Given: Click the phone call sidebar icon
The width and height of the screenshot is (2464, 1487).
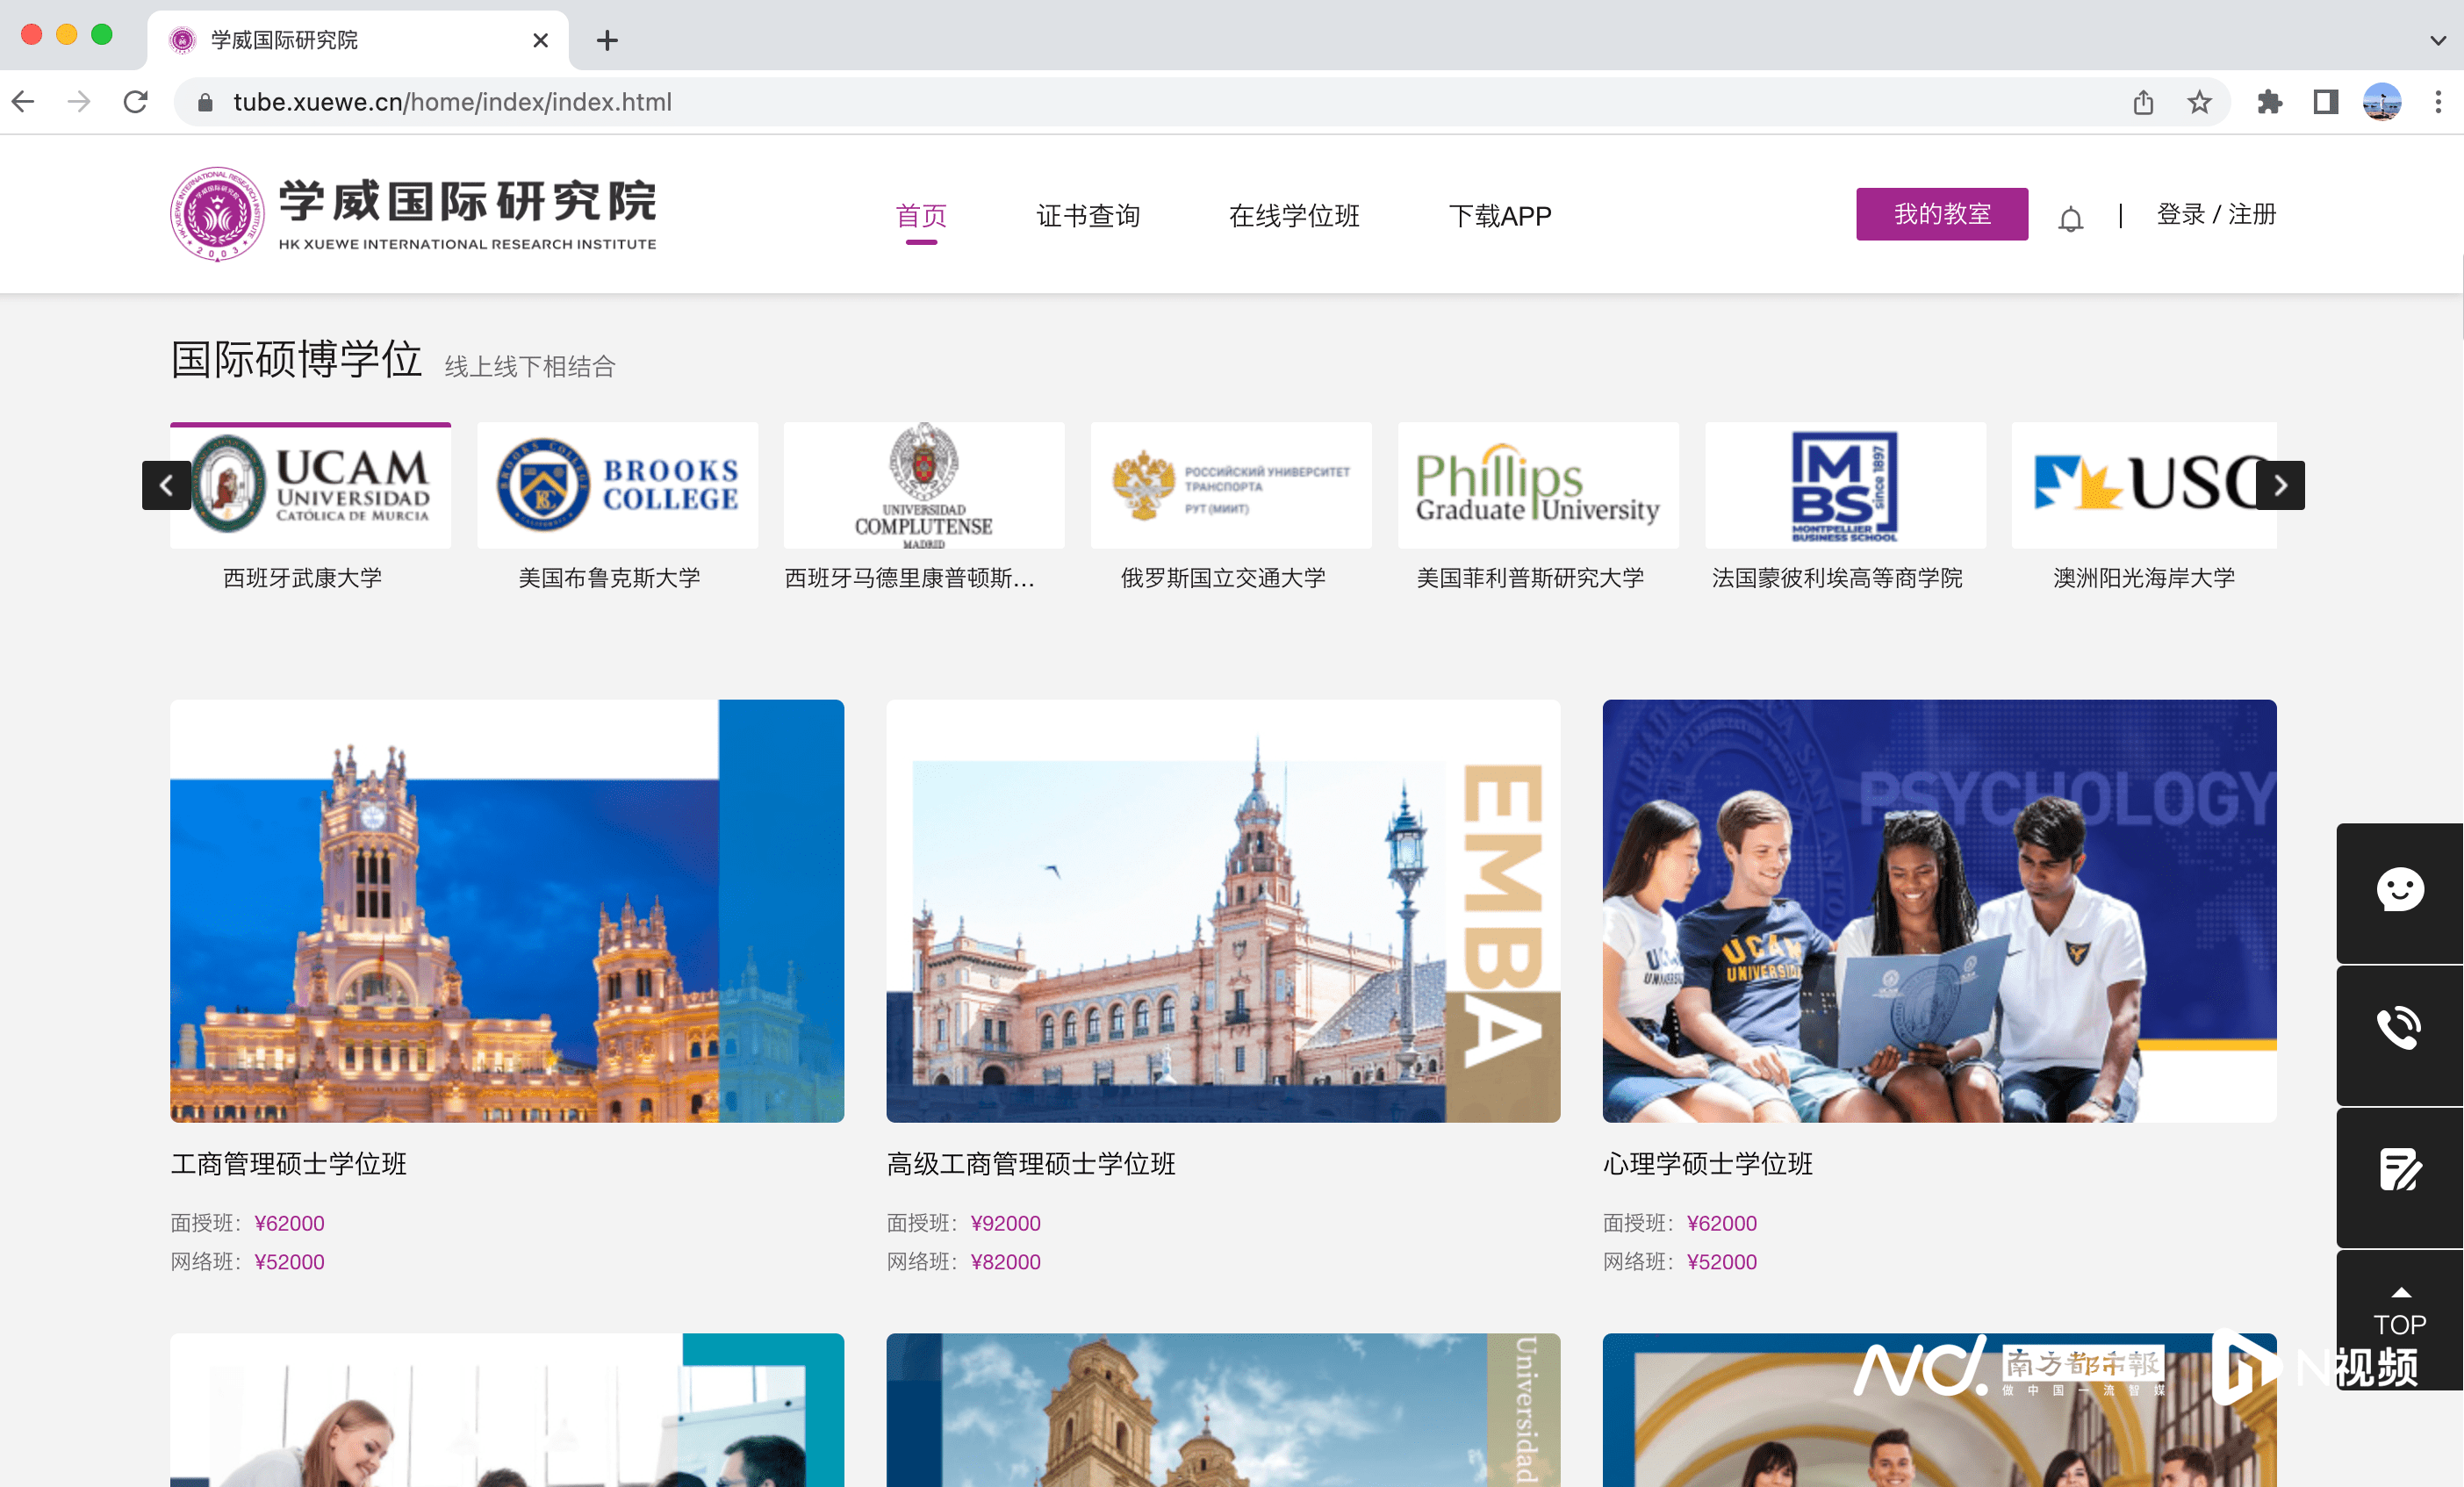Looking at the screenshot, I should 2399,1029.
